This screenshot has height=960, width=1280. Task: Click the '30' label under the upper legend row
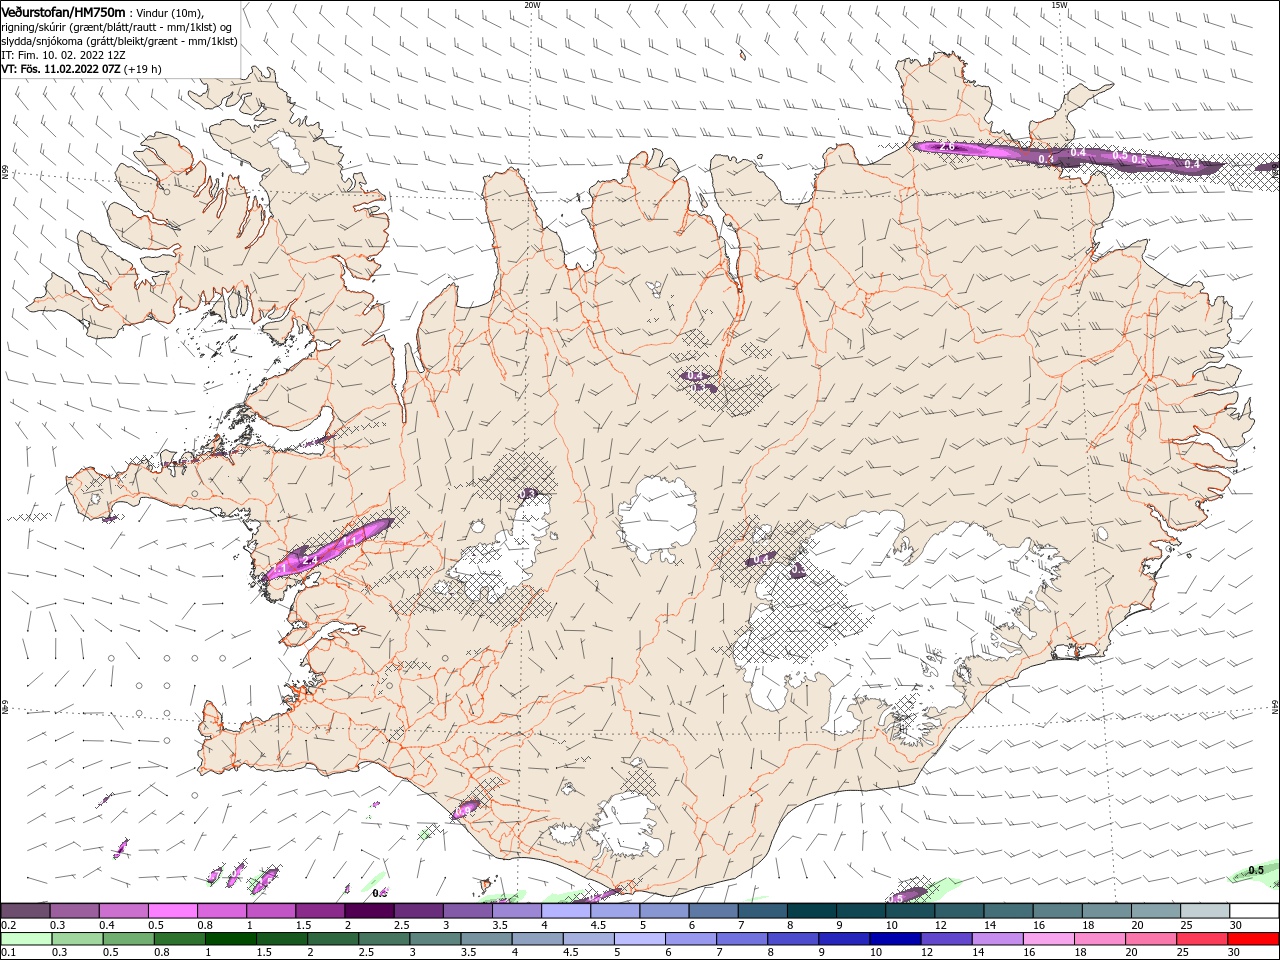1234,925
